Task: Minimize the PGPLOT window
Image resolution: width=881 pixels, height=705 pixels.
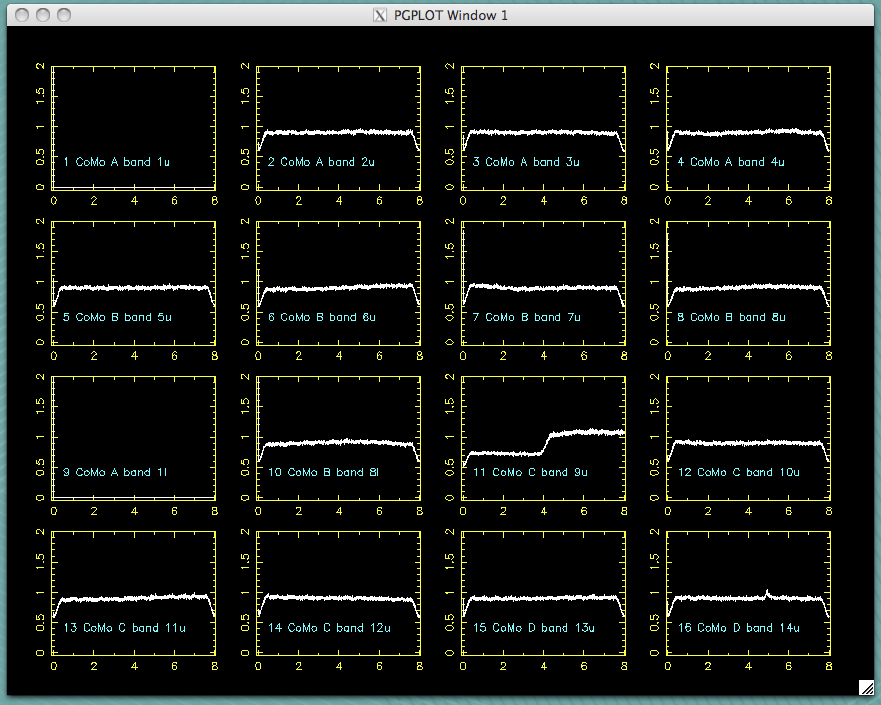Action: [x=42, y=15]
